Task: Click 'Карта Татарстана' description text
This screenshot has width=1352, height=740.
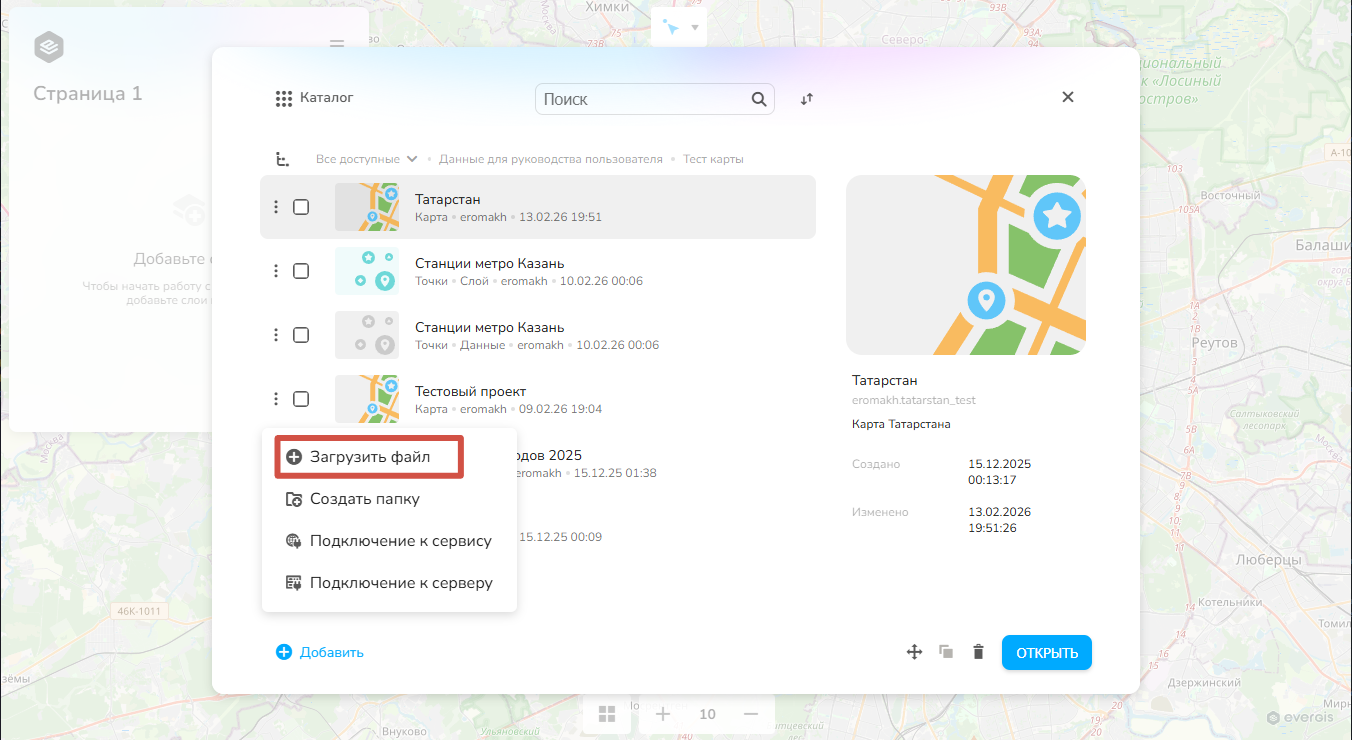Action: click(901, 424)
